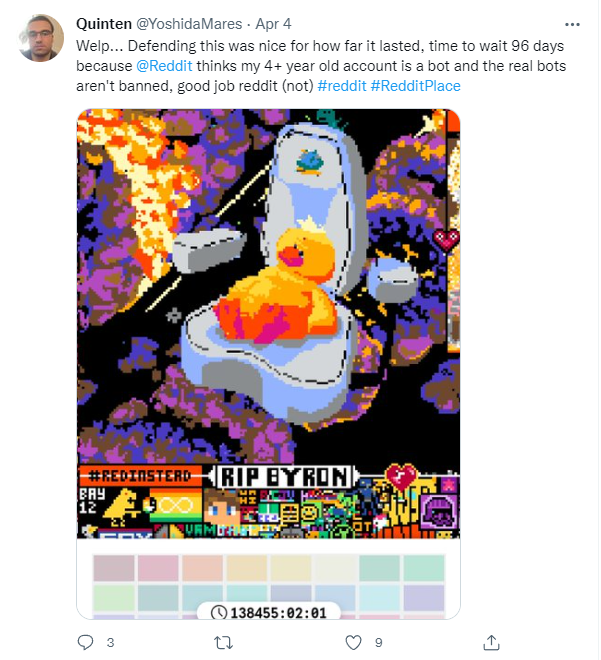The height and width of the screenshot is (660, 601).
Task: Click the retweet arrows icon
Action: pyautogui.click(x=223, y=643)
